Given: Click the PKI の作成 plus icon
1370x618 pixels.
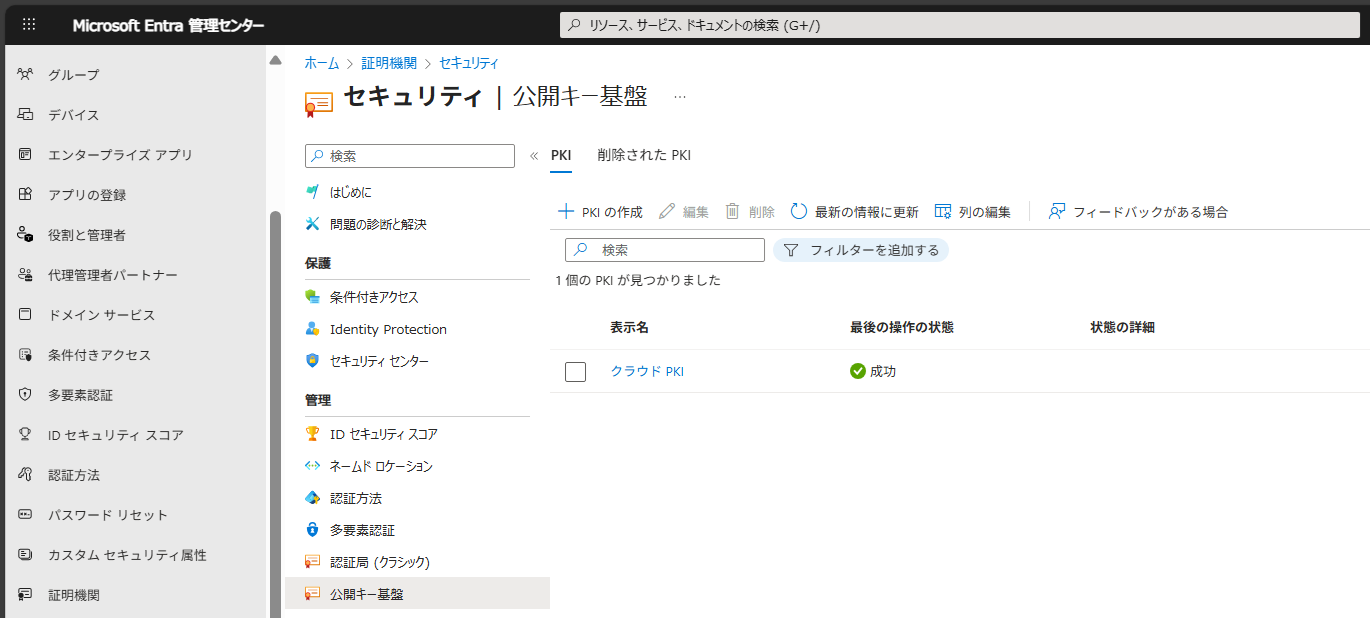Looking at the screenshot, I should [566, 211].
